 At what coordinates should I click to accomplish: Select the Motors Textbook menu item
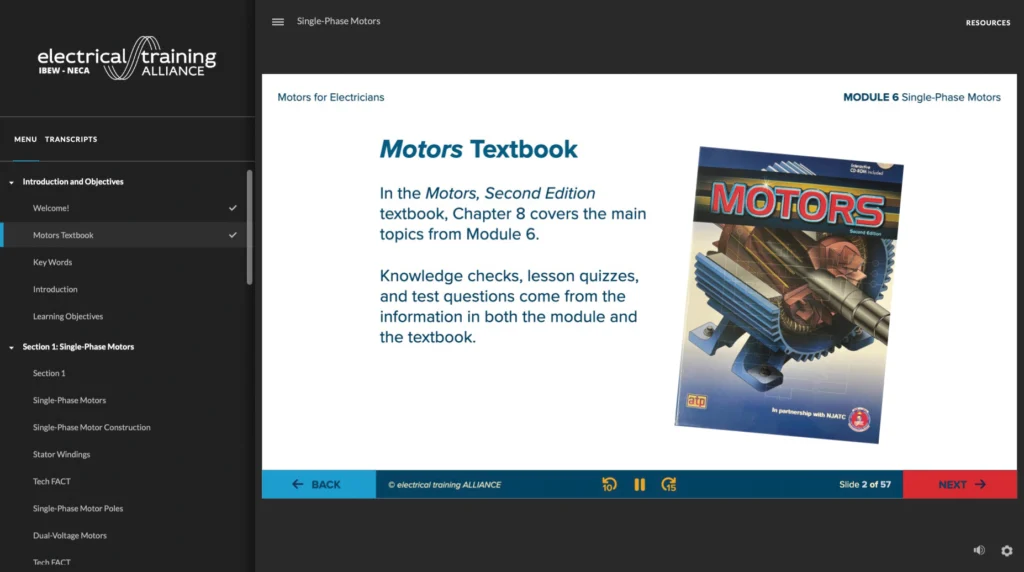click(x=124, y=235)
